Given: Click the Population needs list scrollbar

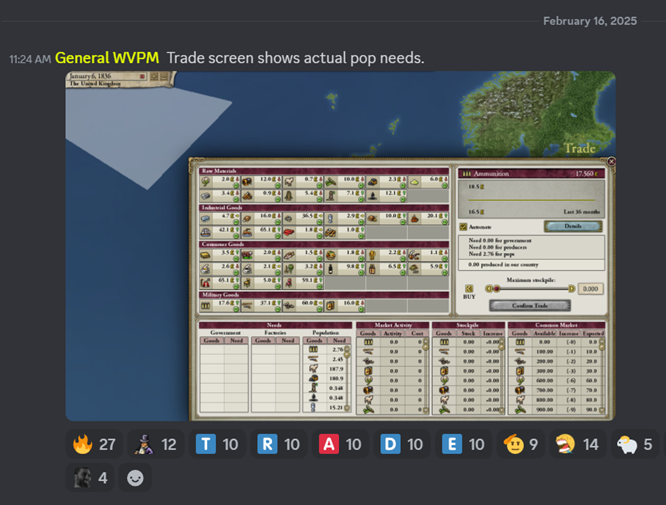Looking at the screenshot, I should [x=347, y=378].
